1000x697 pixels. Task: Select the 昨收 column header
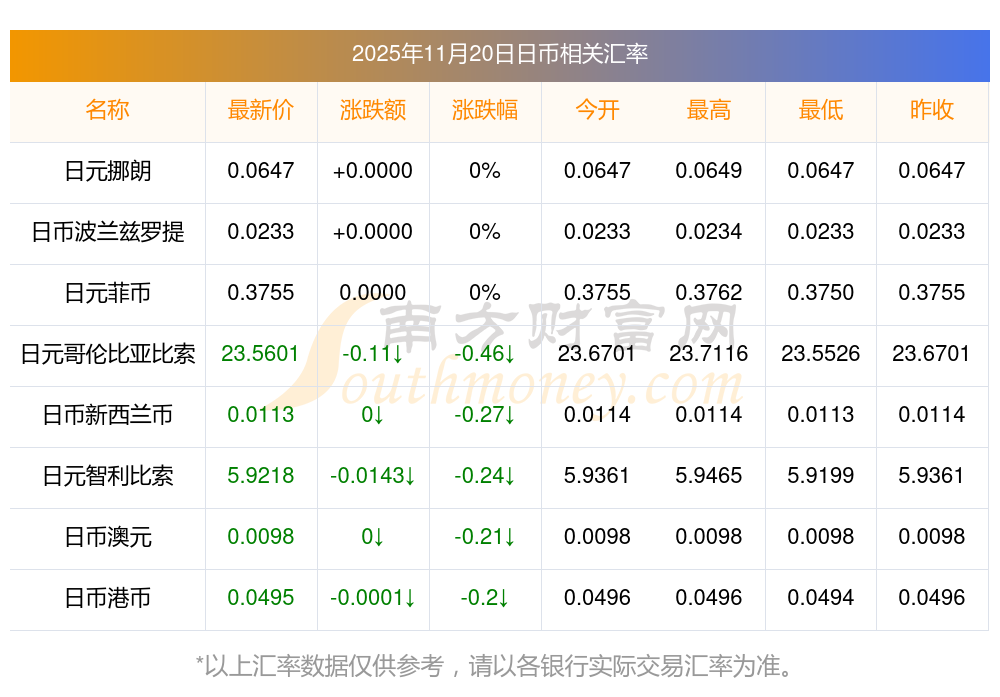tap(932, 110)
